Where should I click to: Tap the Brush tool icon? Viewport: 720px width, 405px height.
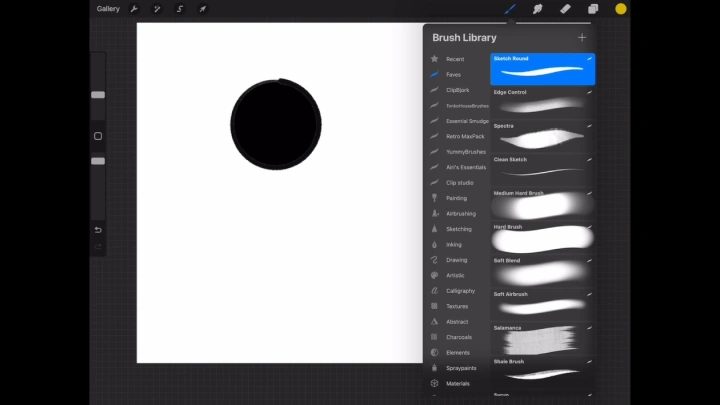[x=510, y=9]
